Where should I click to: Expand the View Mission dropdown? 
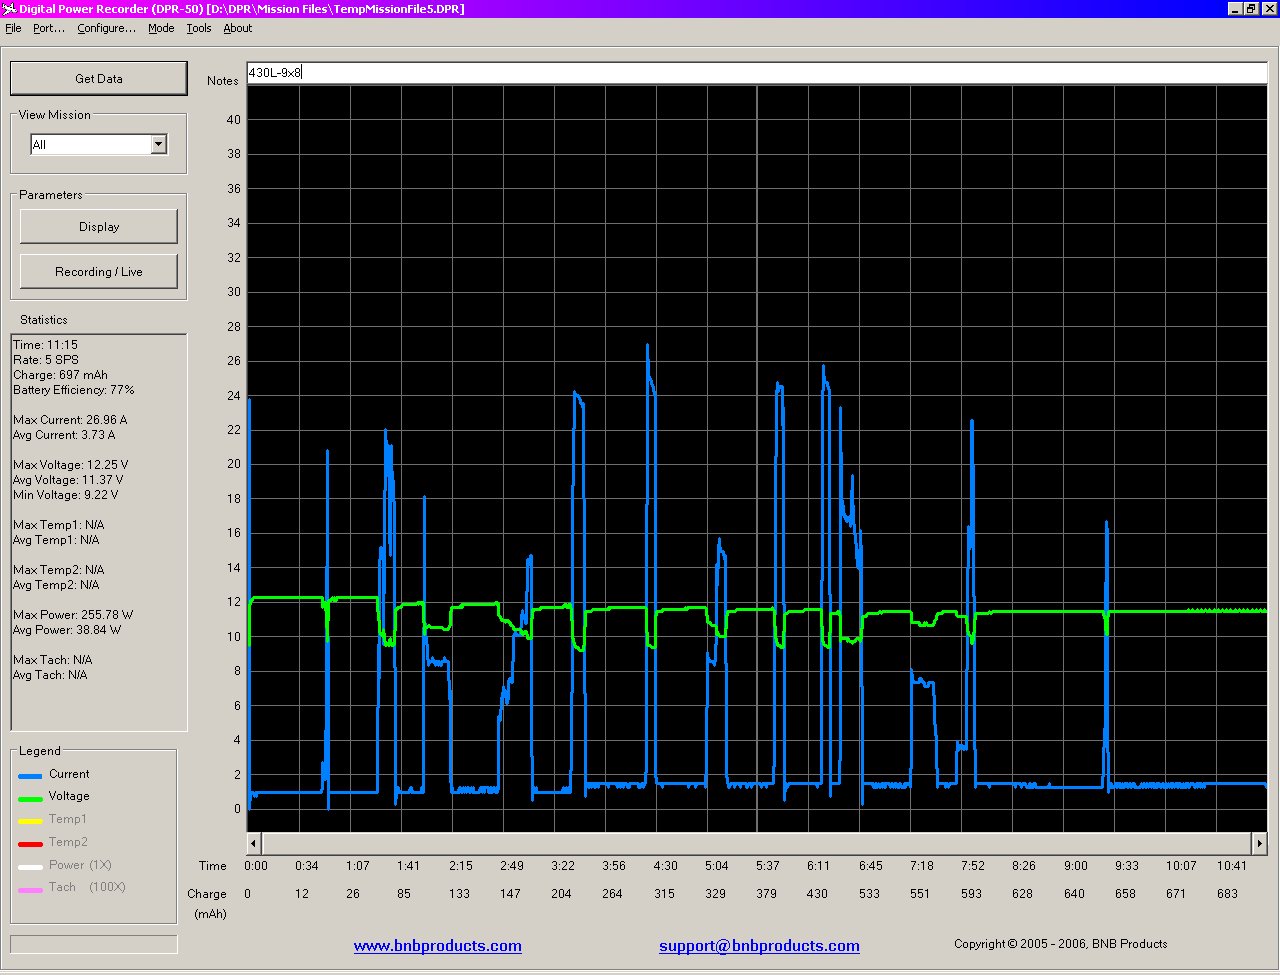(x=158, y=145)
